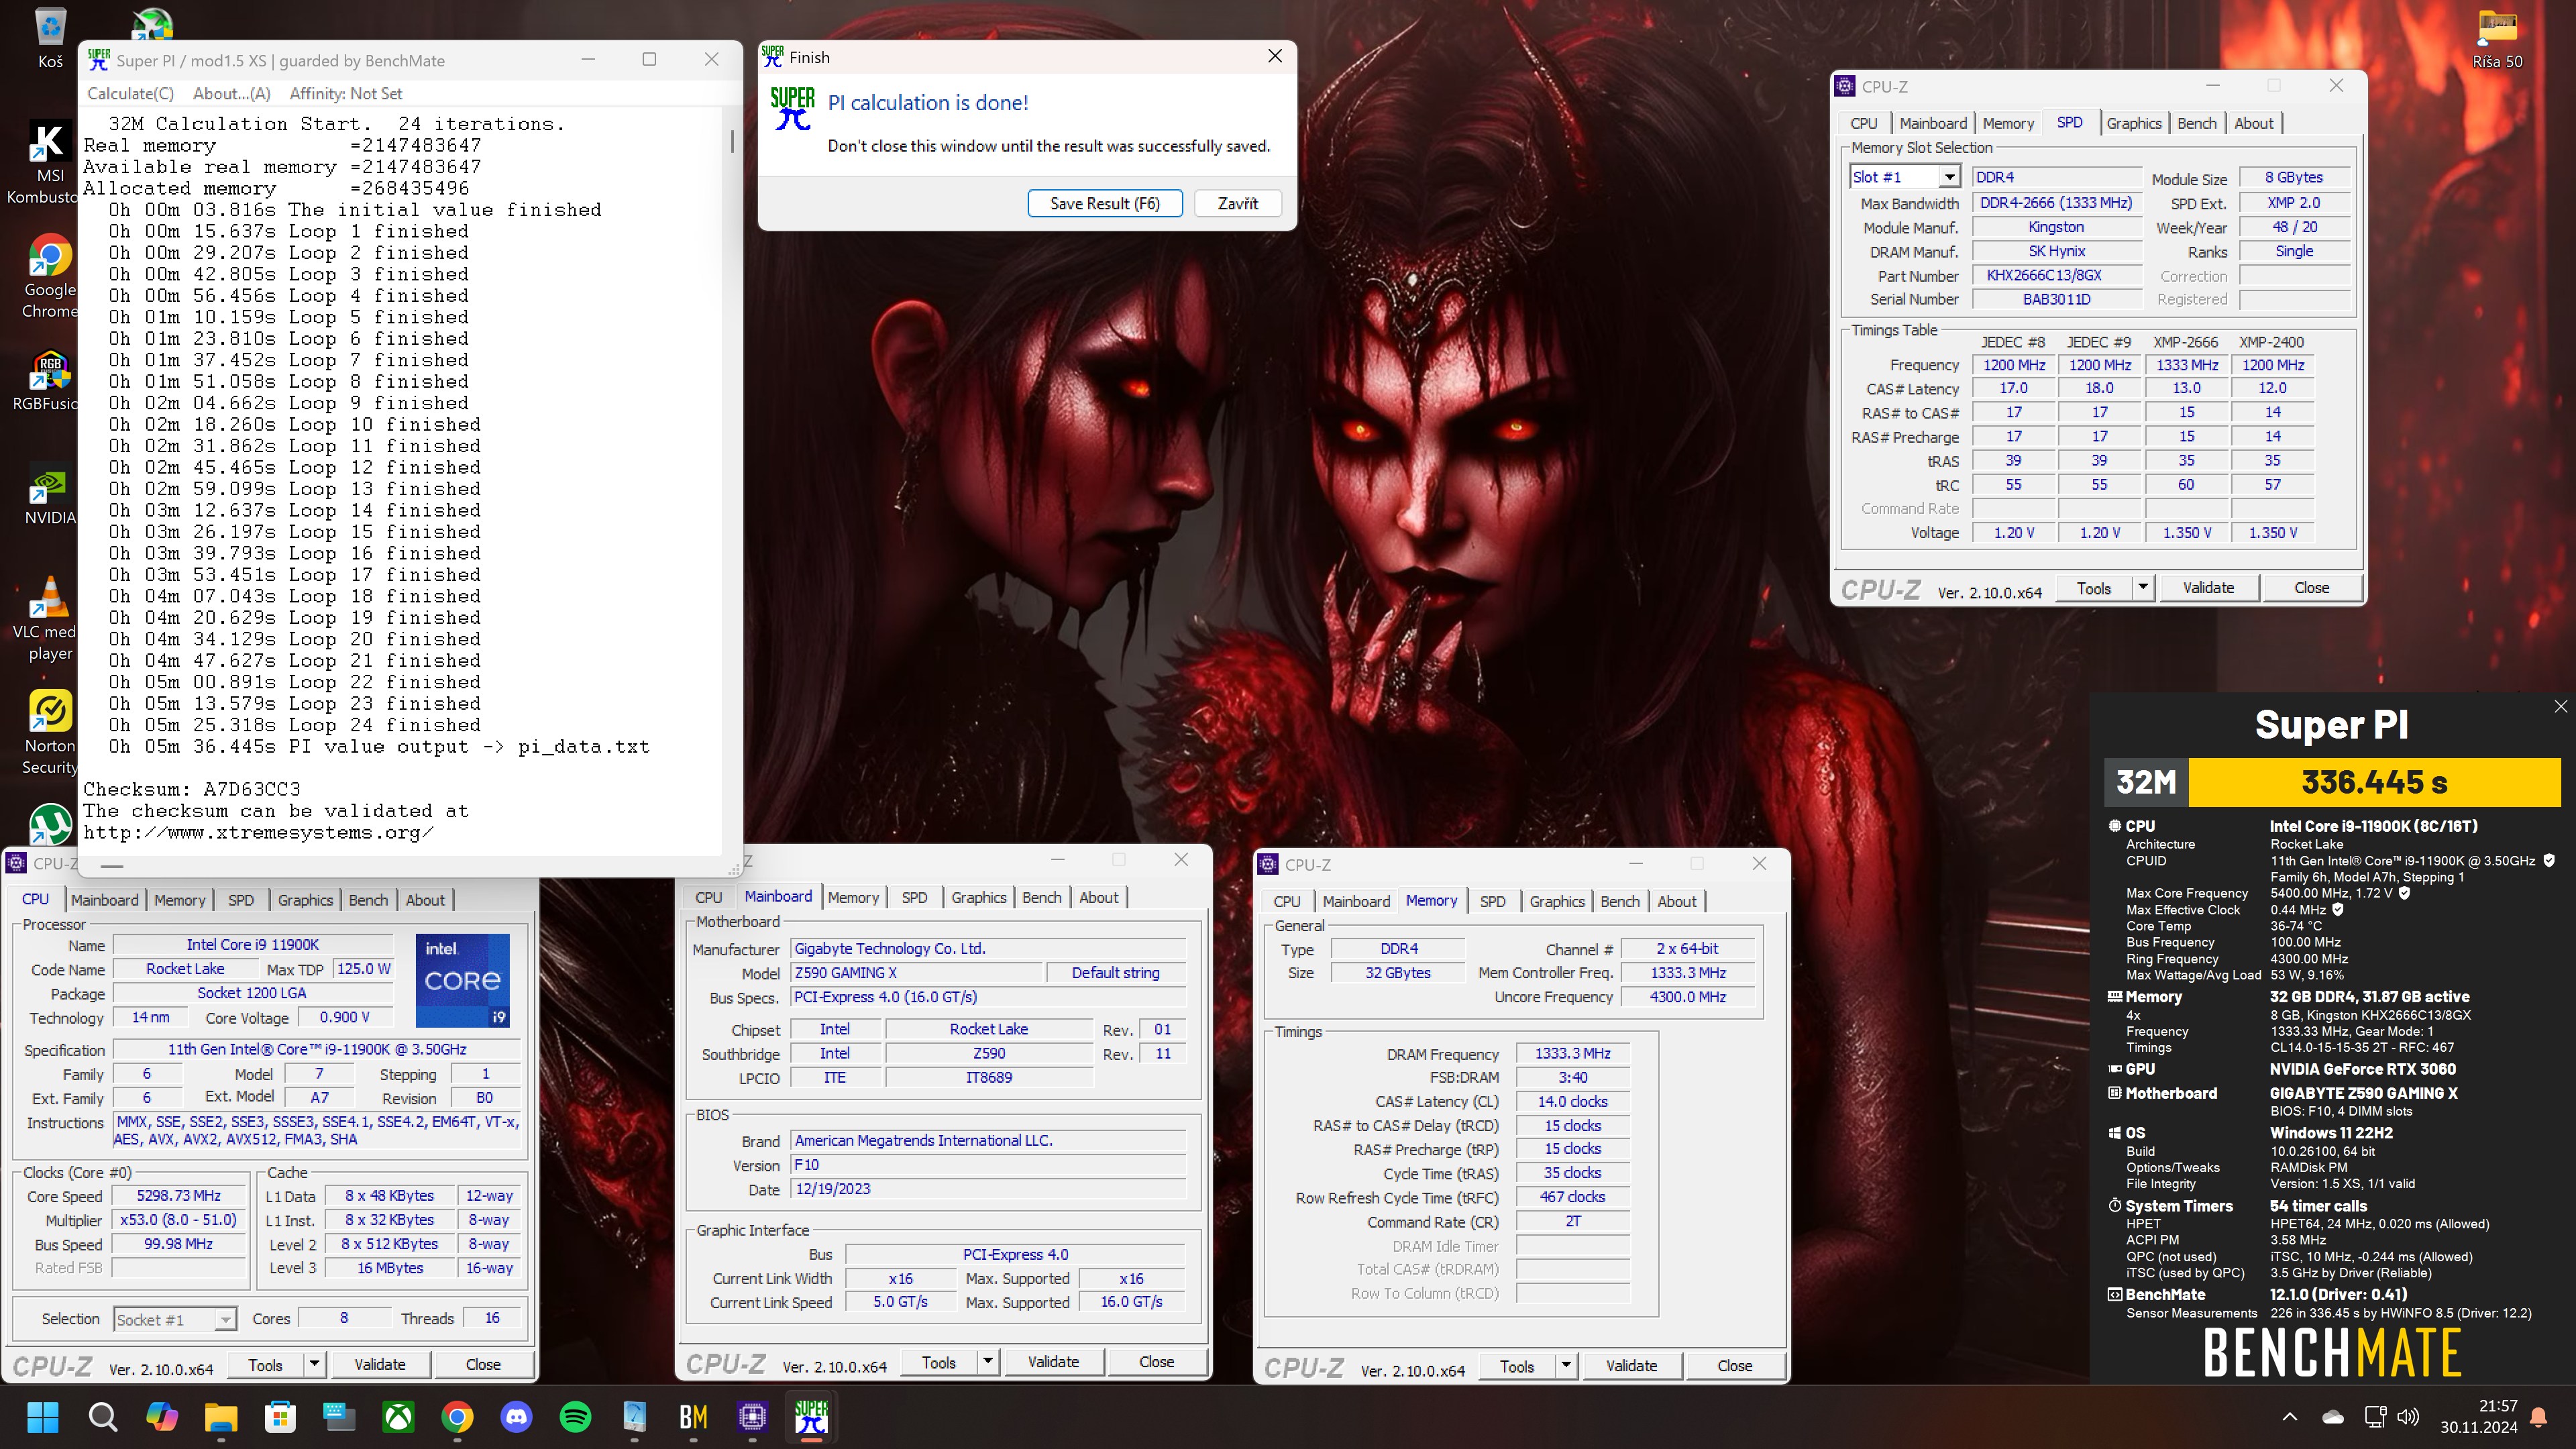Open Calculate(C) menu in Super PI
The image size is (2576, 1449).
(x=130, y=93)
